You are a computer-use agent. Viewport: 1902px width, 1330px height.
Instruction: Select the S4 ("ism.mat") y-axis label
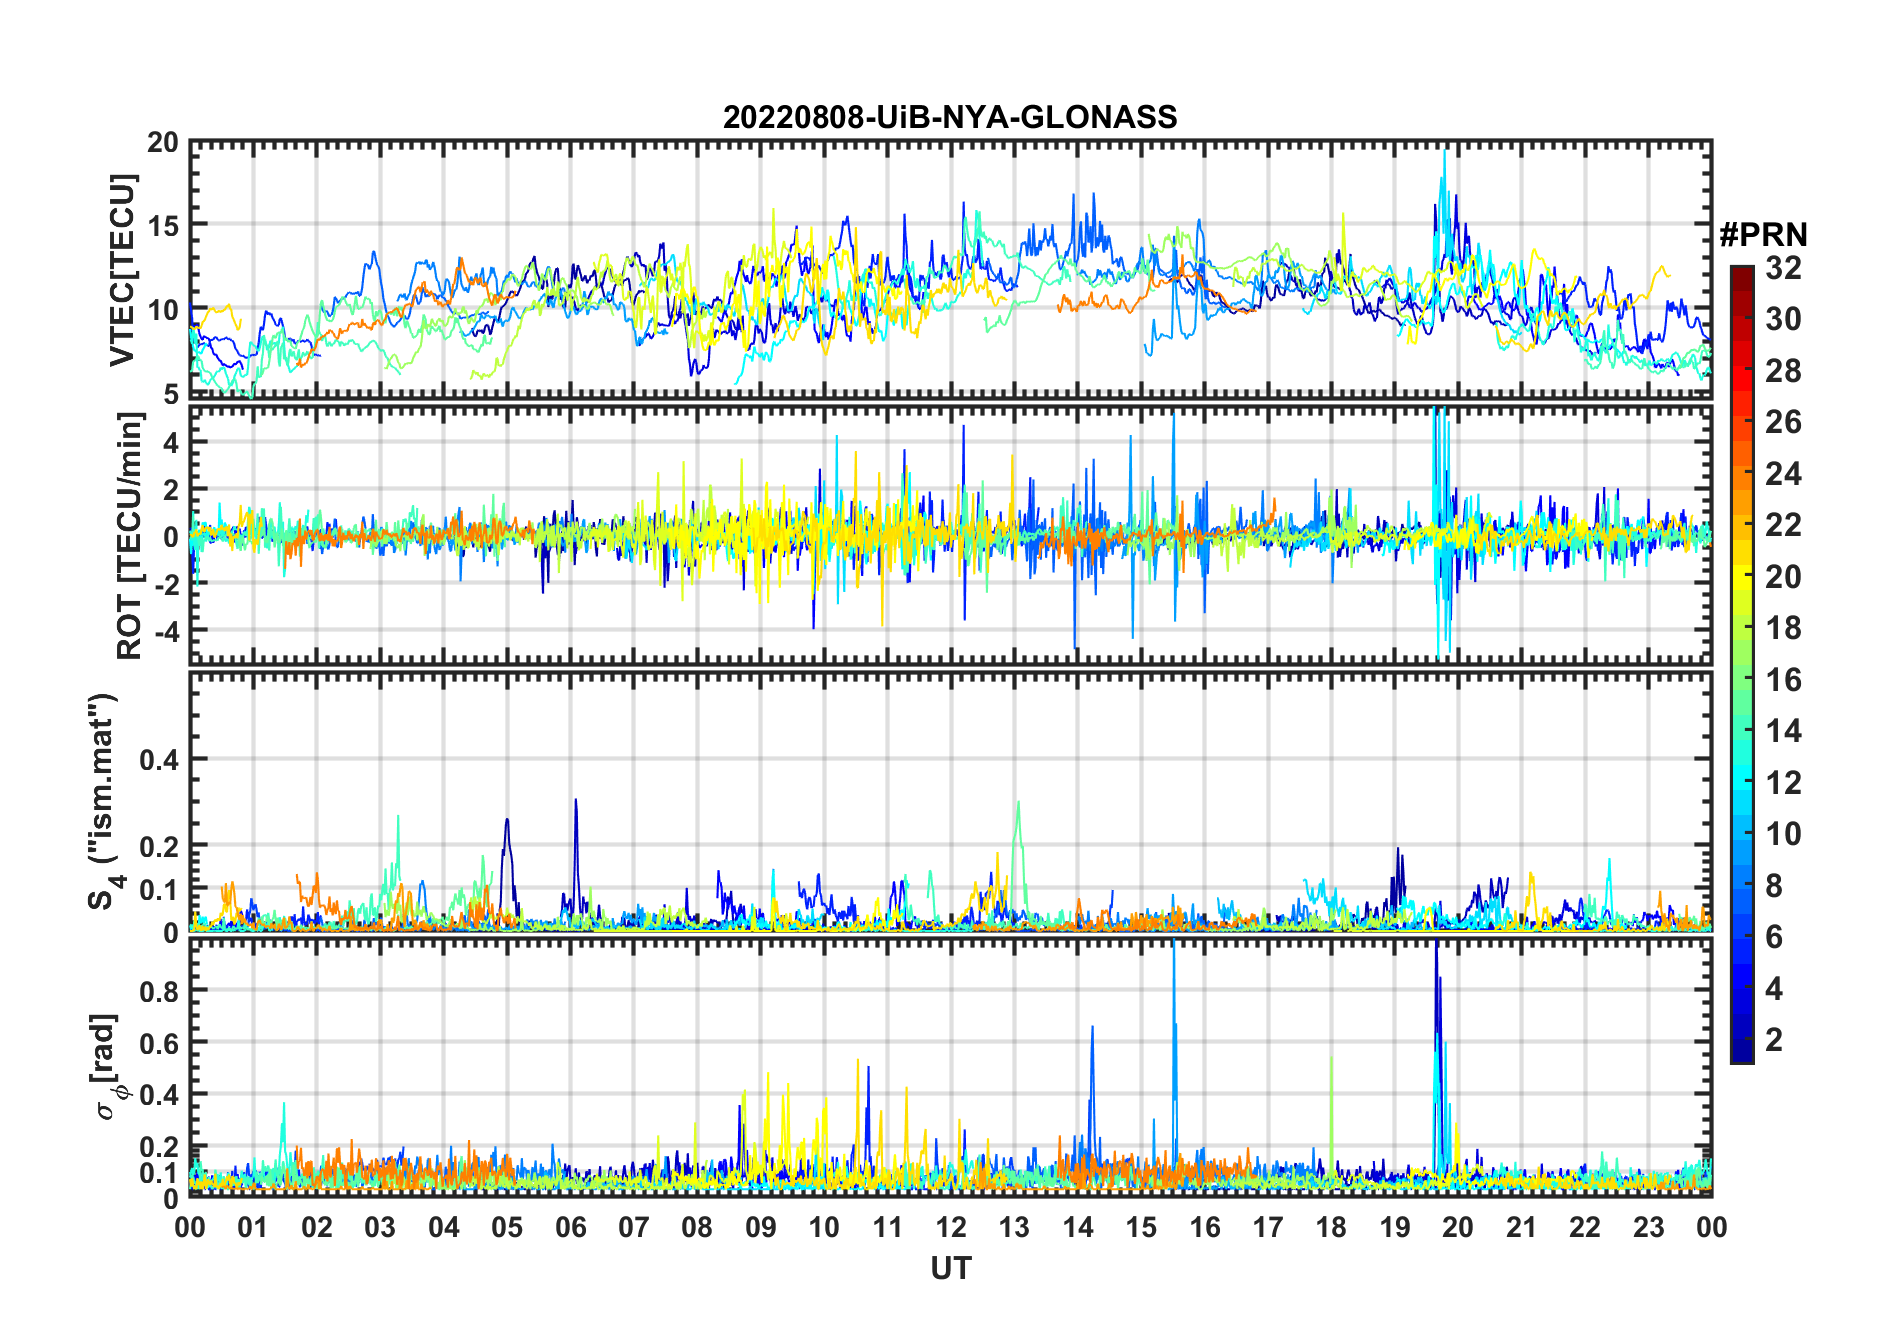click(x=103, y=801)
